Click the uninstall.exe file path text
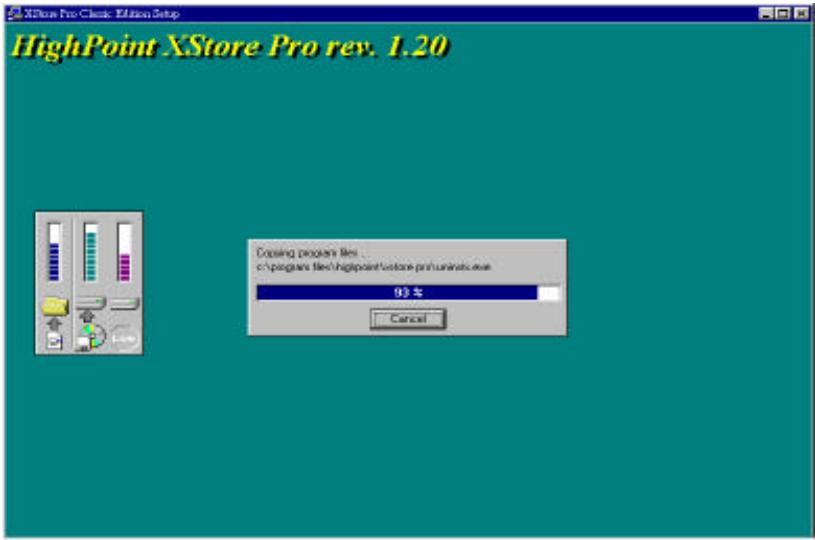 point(374,267)
